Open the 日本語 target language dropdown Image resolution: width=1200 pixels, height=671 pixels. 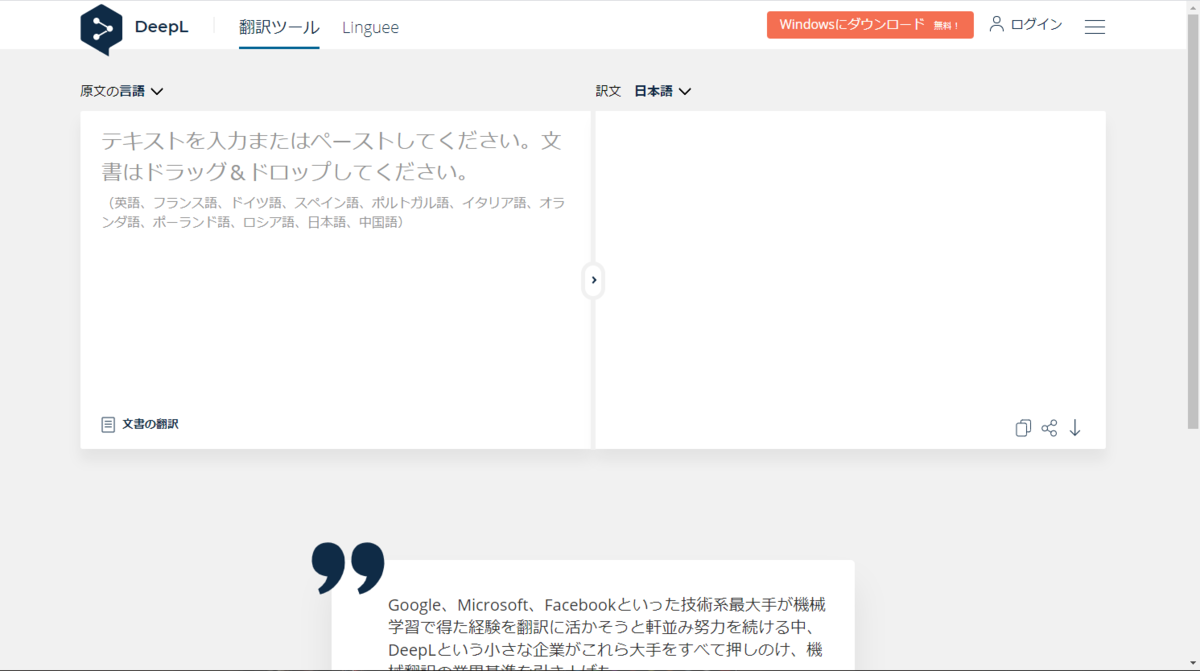662,91
